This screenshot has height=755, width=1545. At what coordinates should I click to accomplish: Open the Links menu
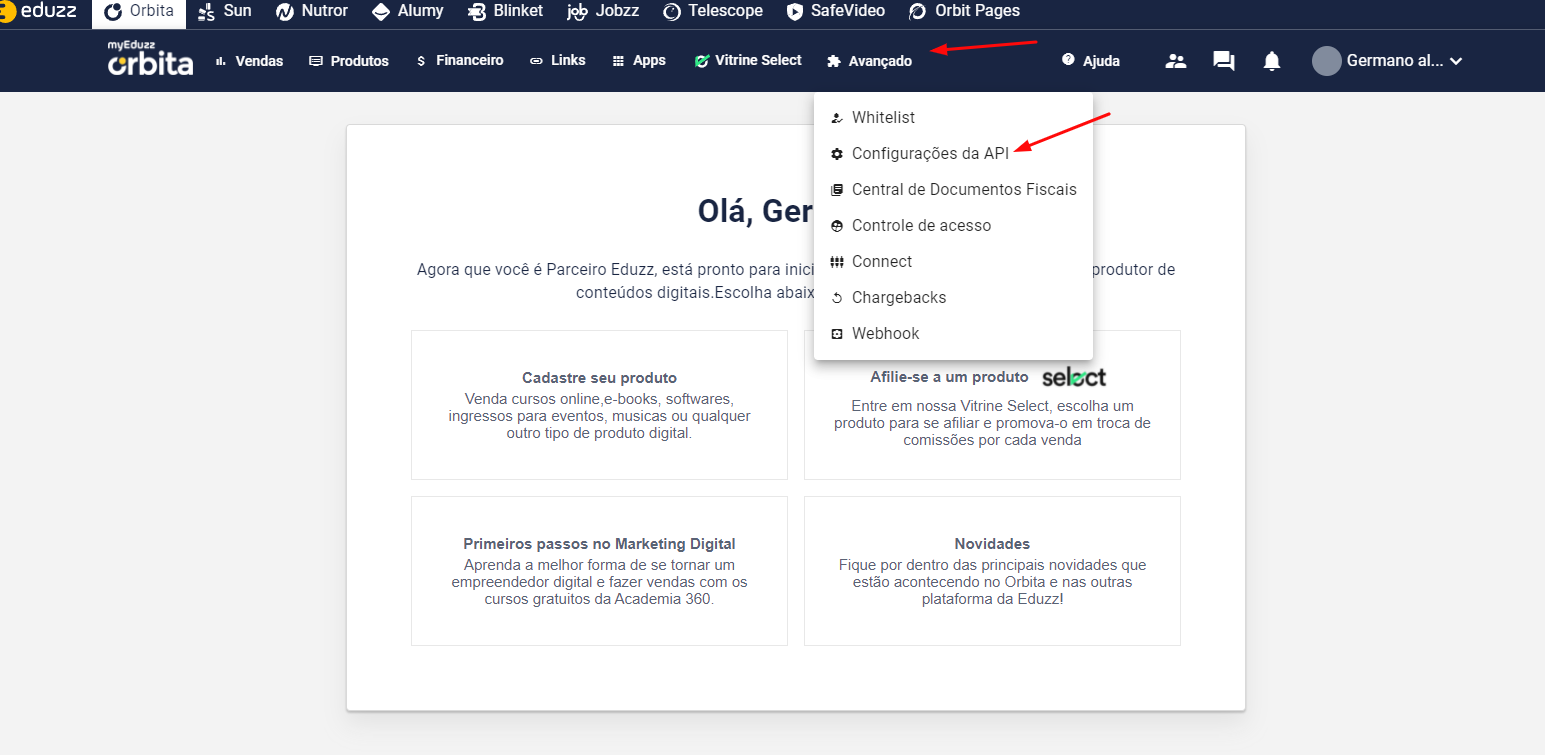pos(558,61)
